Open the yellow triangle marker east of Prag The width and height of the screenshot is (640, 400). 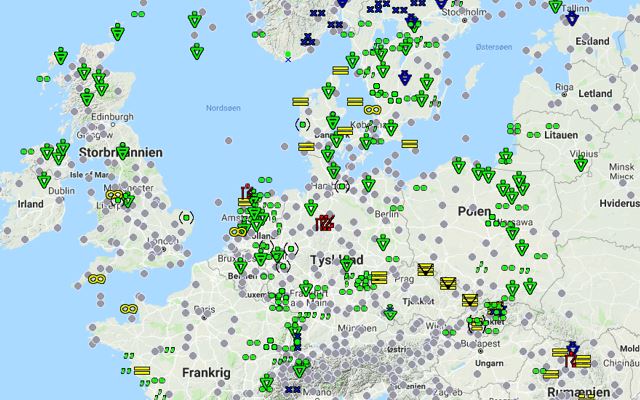click(425, 270)
